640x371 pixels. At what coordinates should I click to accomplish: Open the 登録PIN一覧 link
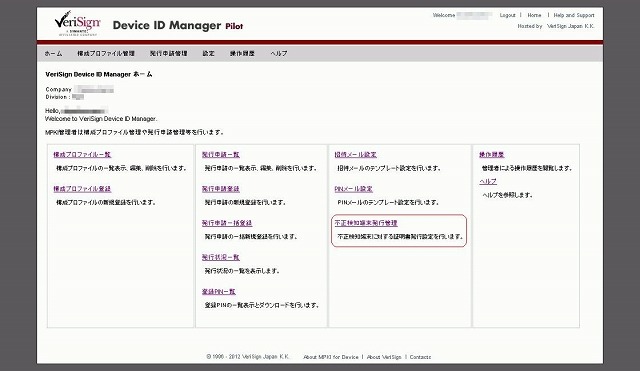[x=219, y=292]
